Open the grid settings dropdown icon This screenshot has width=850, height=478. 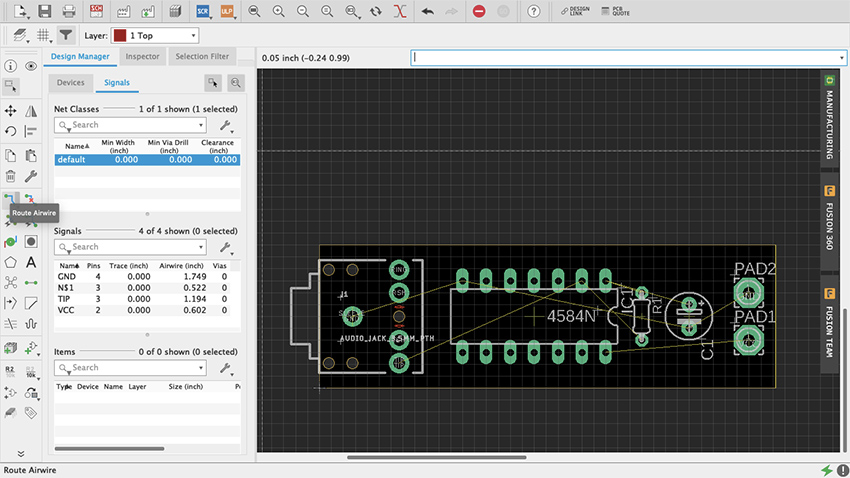pos(43,35)
